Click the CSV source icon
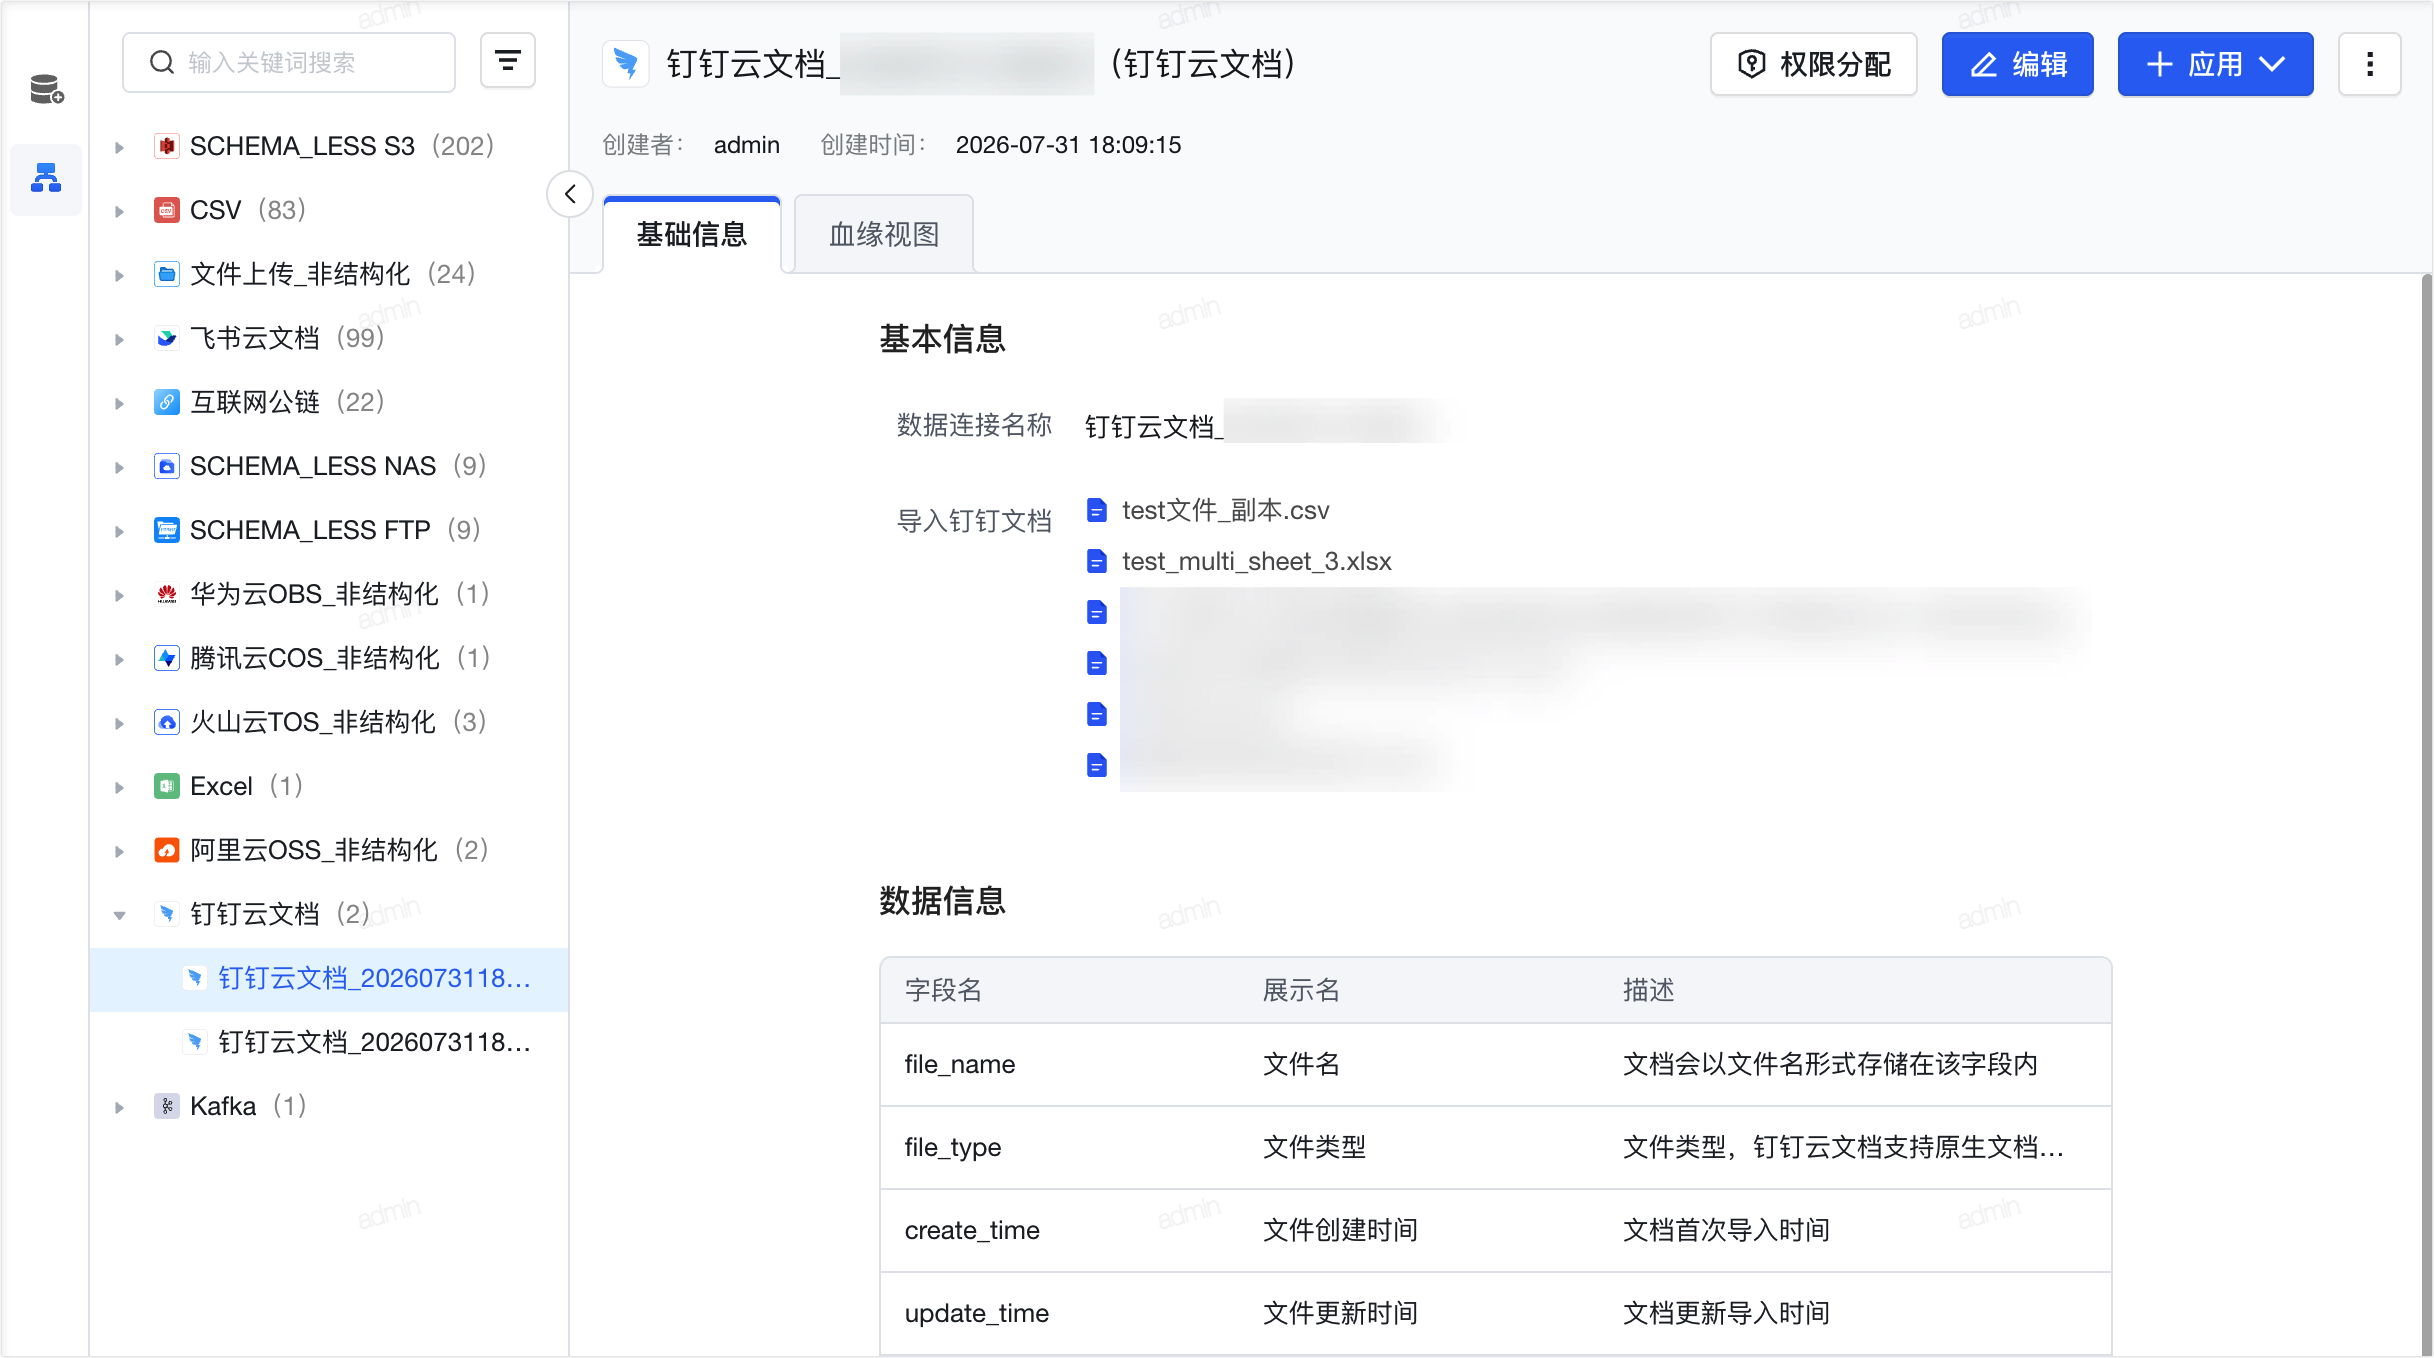 coord(167,210)
